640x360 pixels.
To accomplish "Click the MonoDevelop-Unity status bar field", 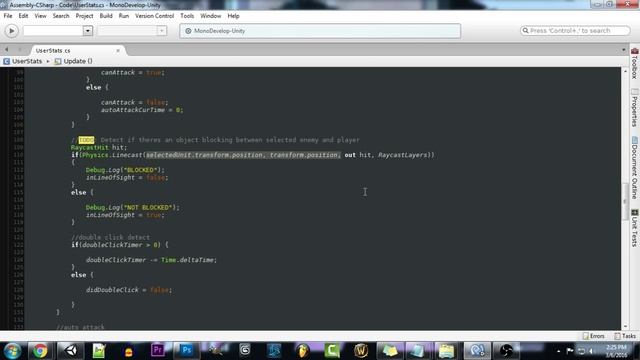I will point(320,31).
